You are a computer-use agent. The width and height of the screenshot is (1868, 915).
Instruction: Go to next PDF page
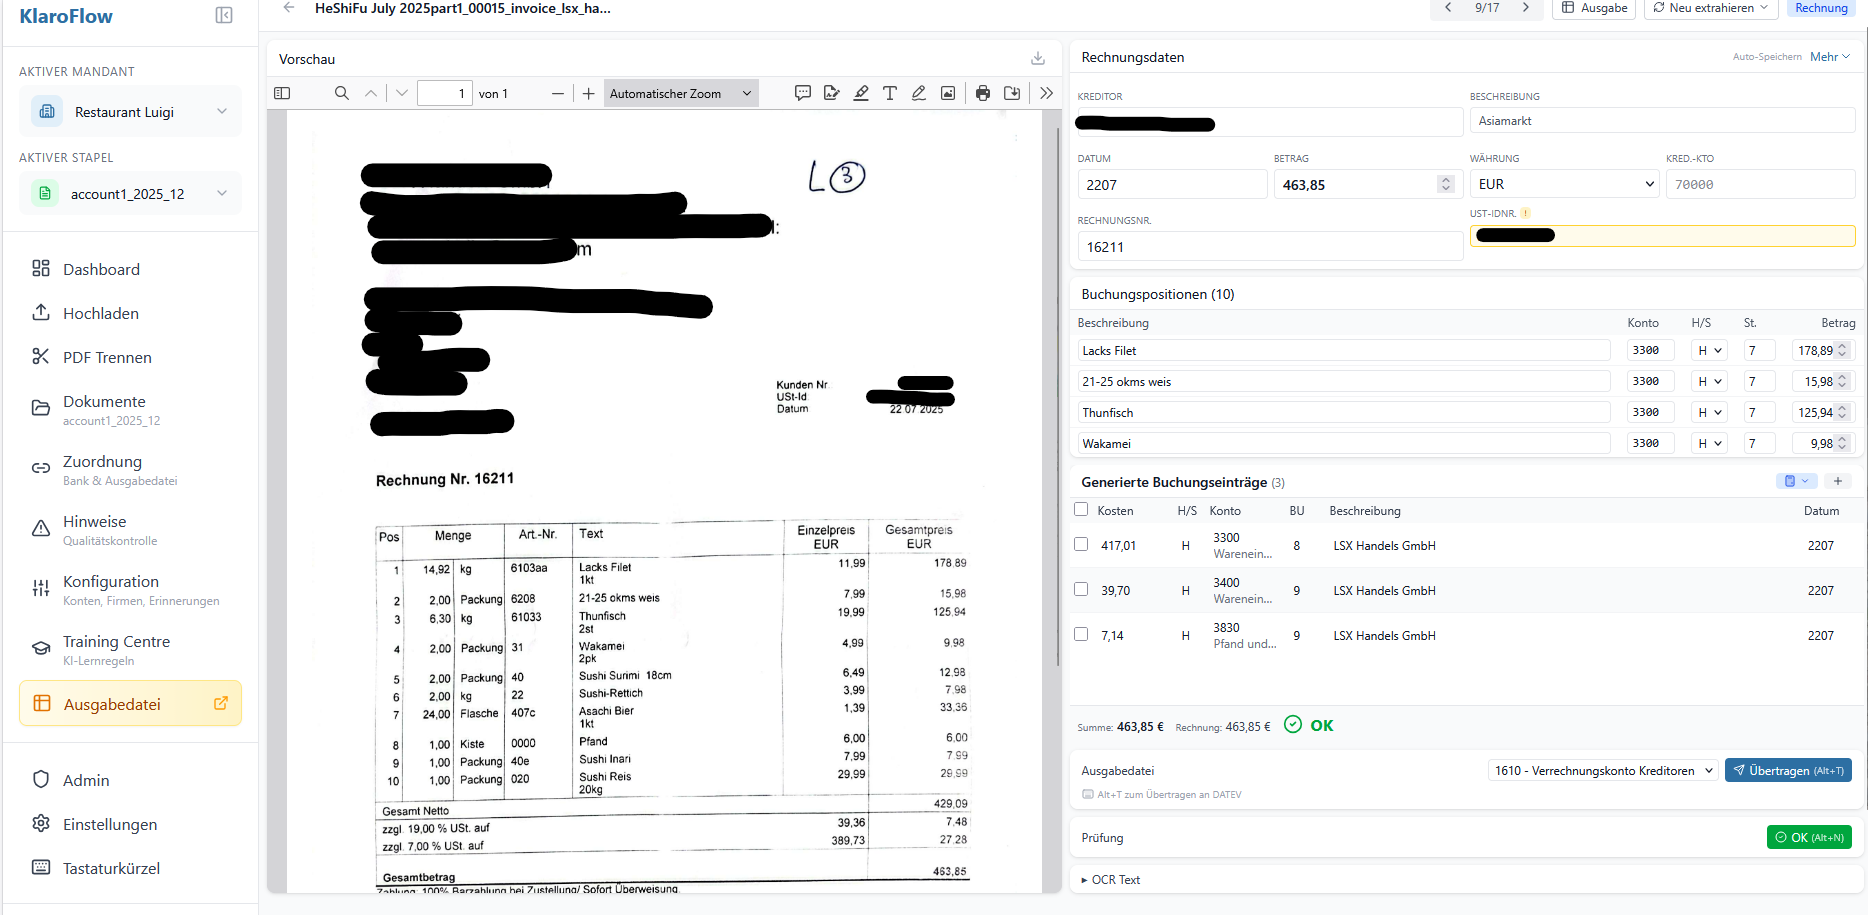[x=402, y=93]
